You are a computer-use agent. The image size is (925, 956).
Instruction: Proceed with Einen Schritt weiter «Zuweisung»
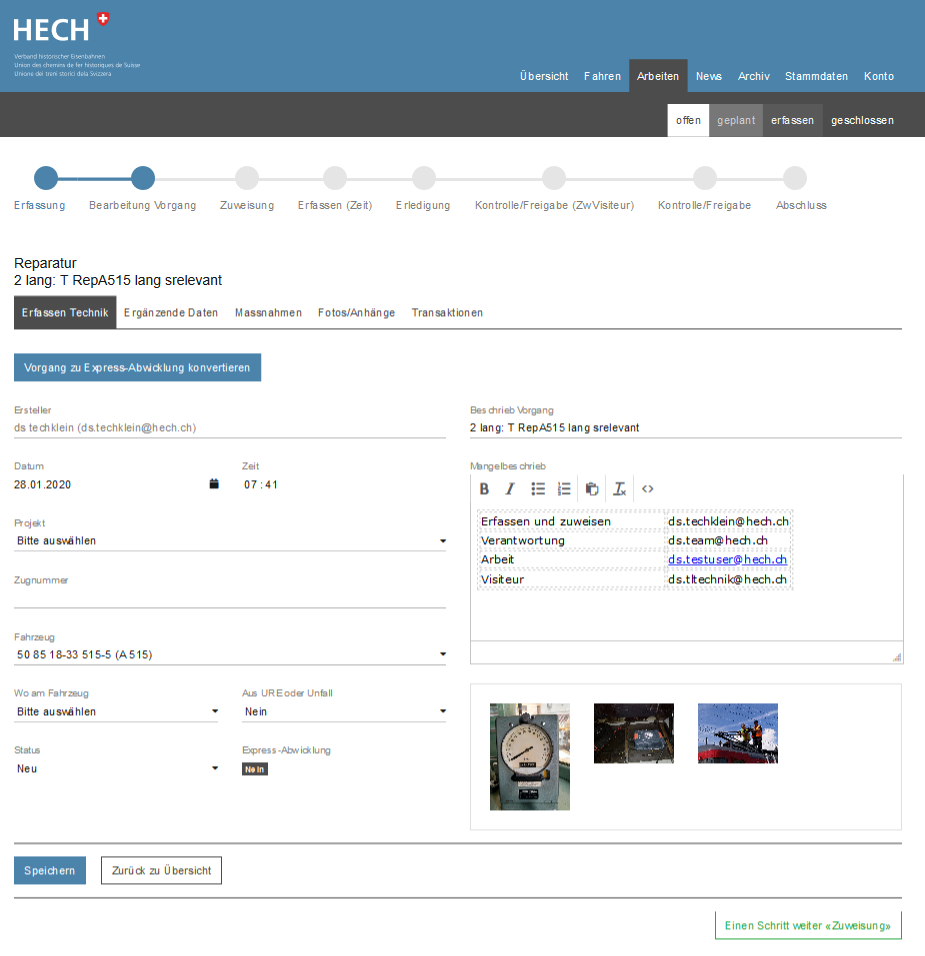coord(808,926)
